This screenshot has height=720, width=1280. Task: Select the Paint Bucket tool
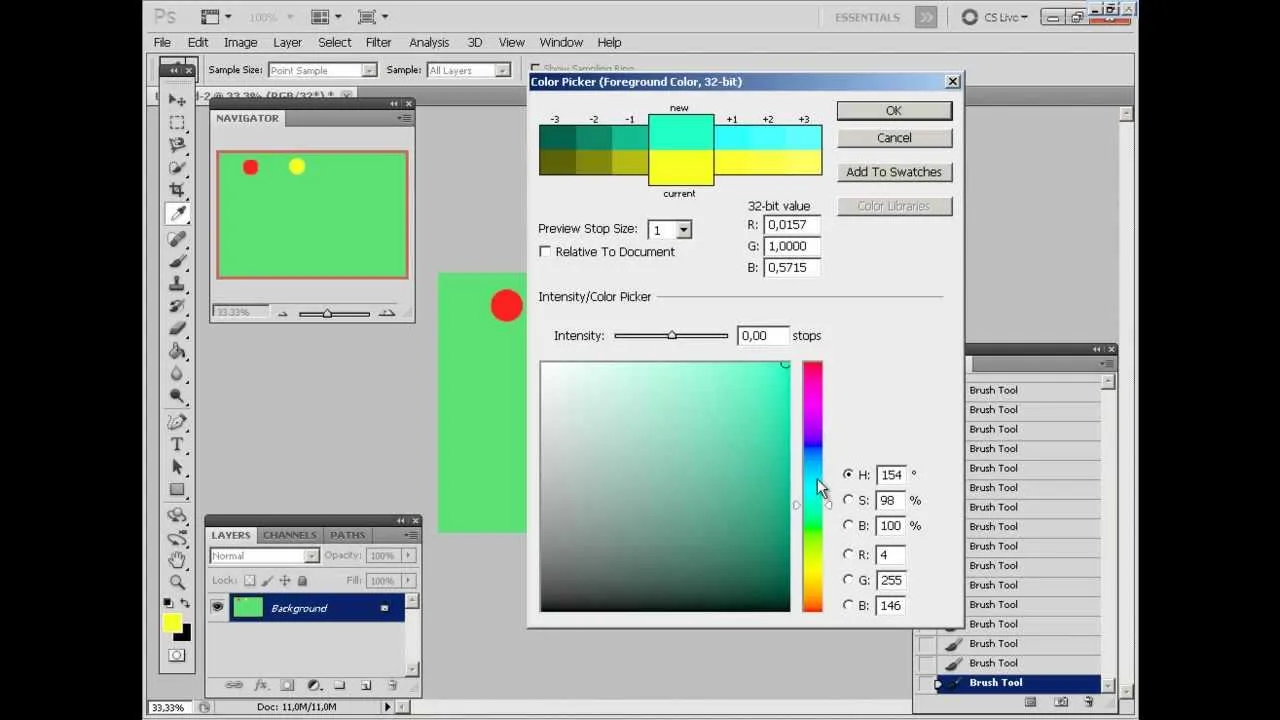tap(177, 351)
